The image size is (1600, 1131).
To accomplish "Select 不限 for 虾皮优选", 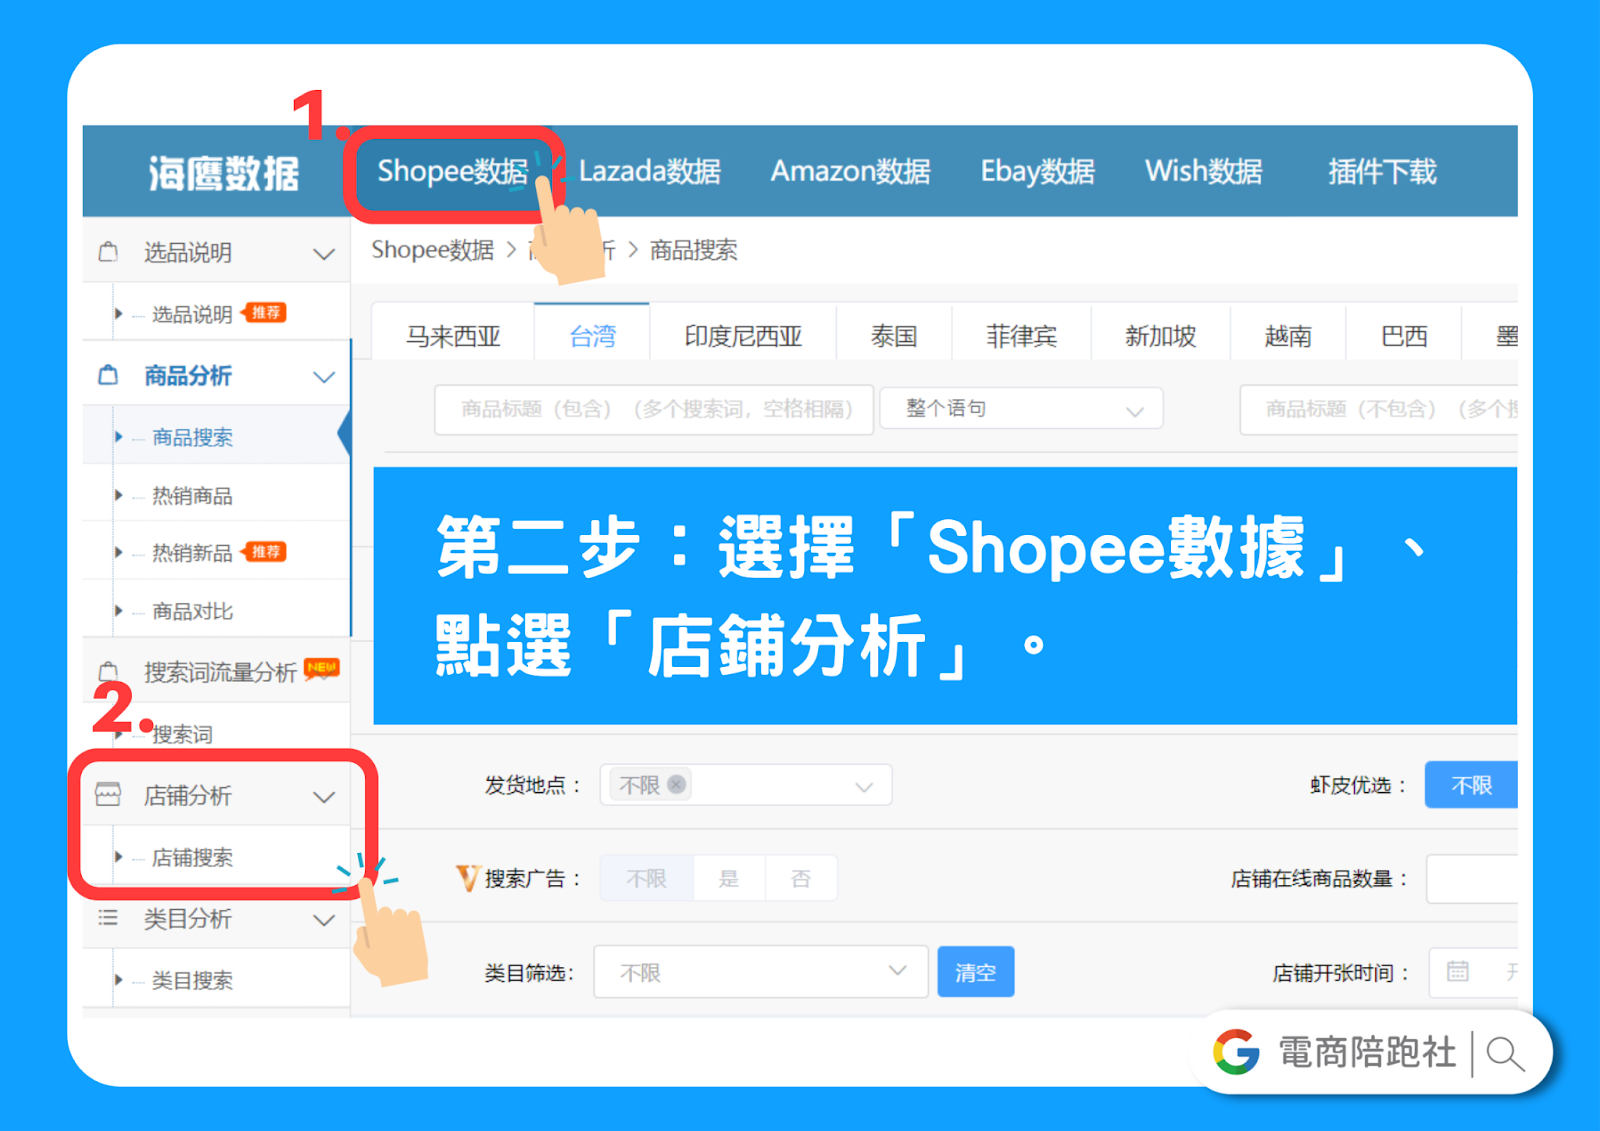I will coord(1471,785).
